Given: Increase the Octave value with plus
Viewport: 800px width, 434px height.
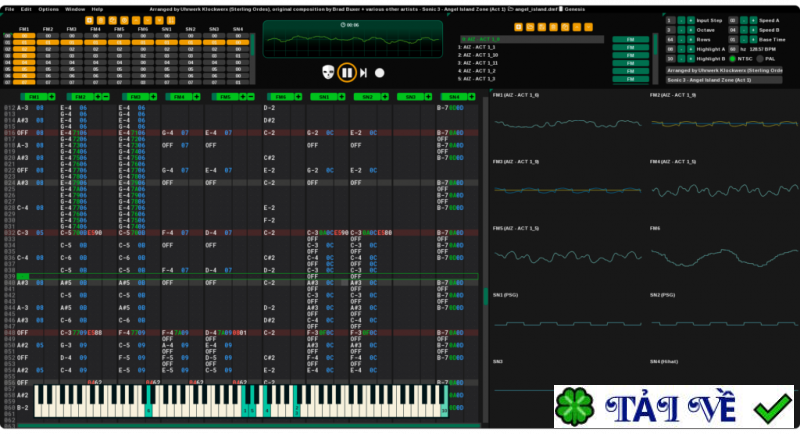Looking at the screenshot, I should pyautogui.click(x=688, y=32).
